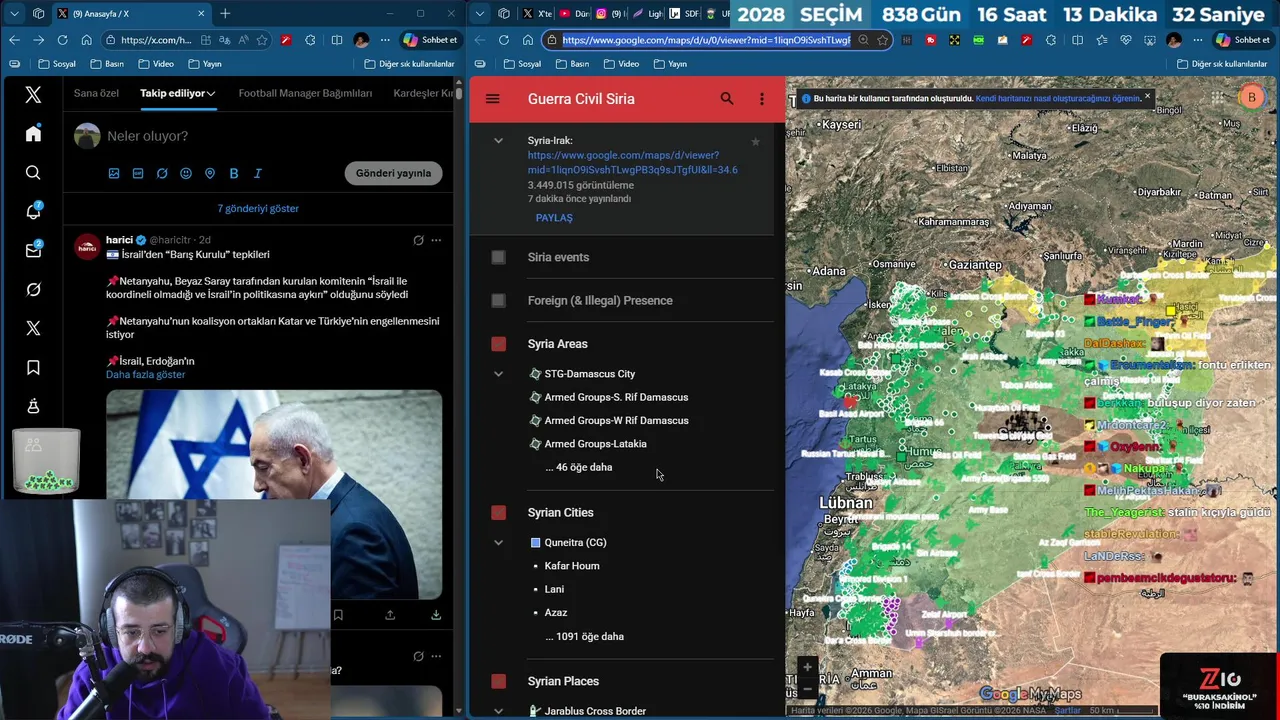
Task: Click the X logo atop the sidebar
Action: click(x=33, y=95)
